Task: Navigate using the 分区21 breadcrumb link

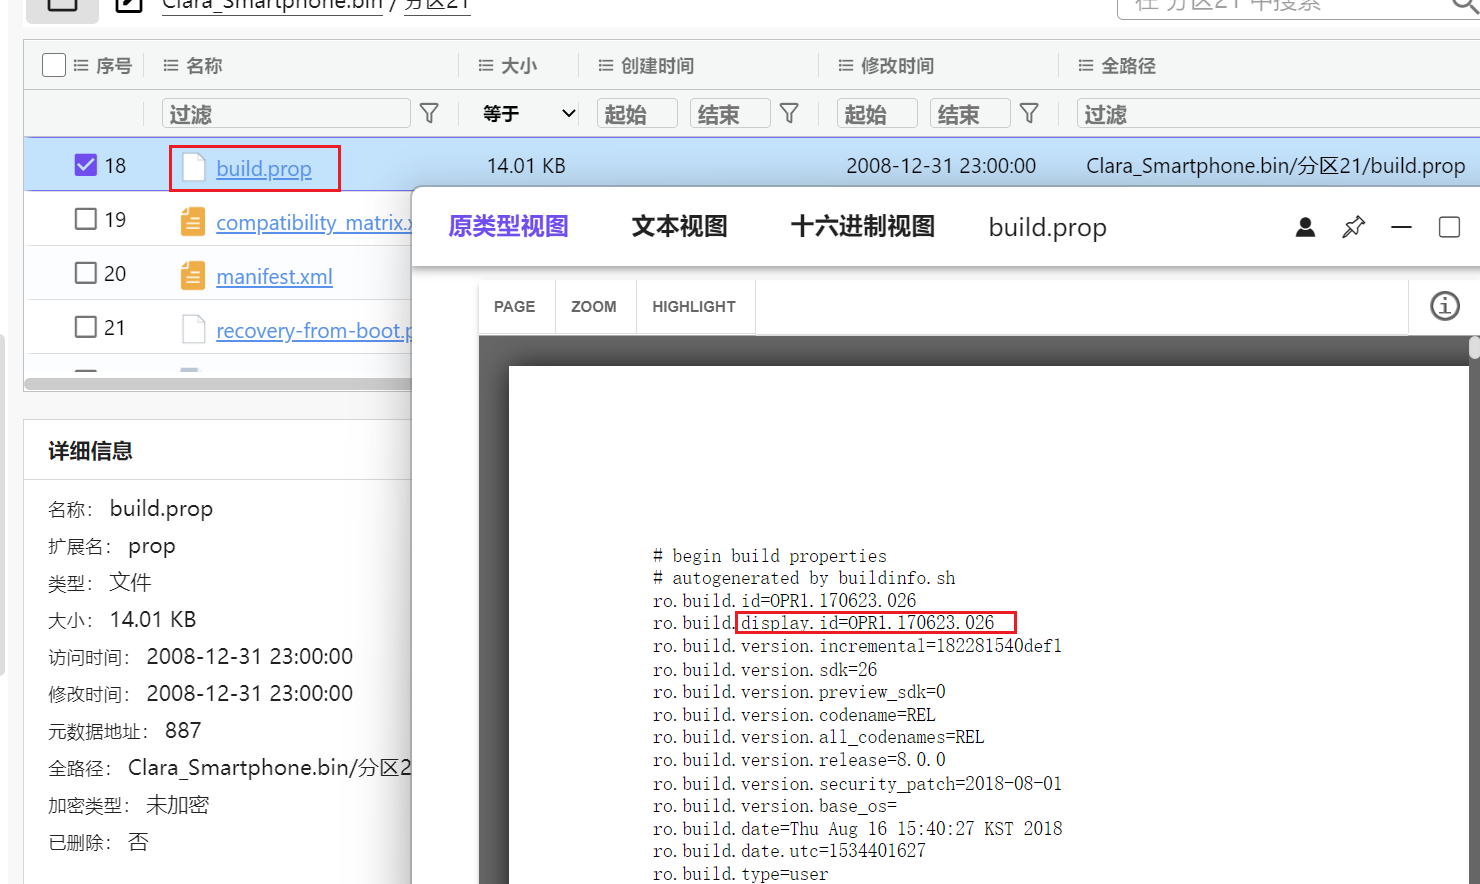Action: (x=436, y=4)
